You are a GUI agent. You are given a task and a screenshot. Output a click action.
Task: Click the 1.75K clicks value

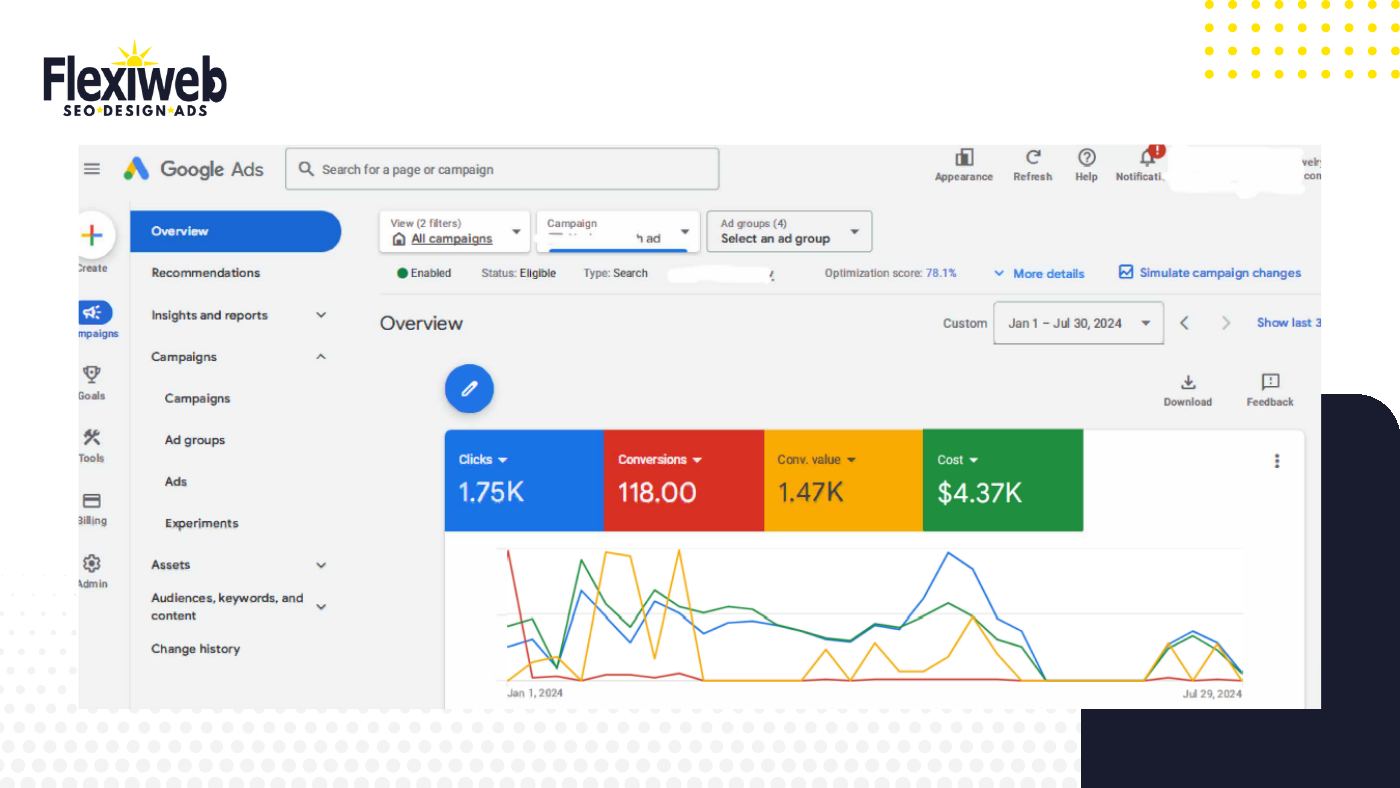click(x=491, y=492)
